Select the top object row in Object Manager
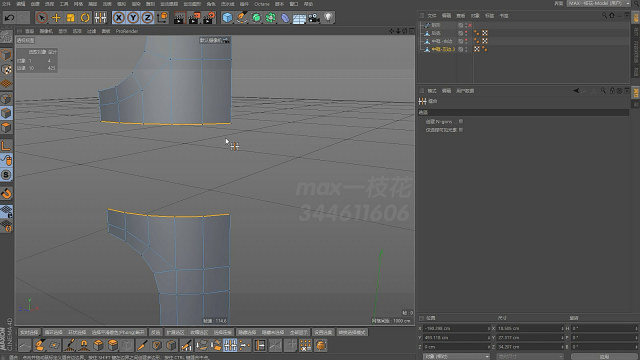640x360 pixels. point(436,25)
